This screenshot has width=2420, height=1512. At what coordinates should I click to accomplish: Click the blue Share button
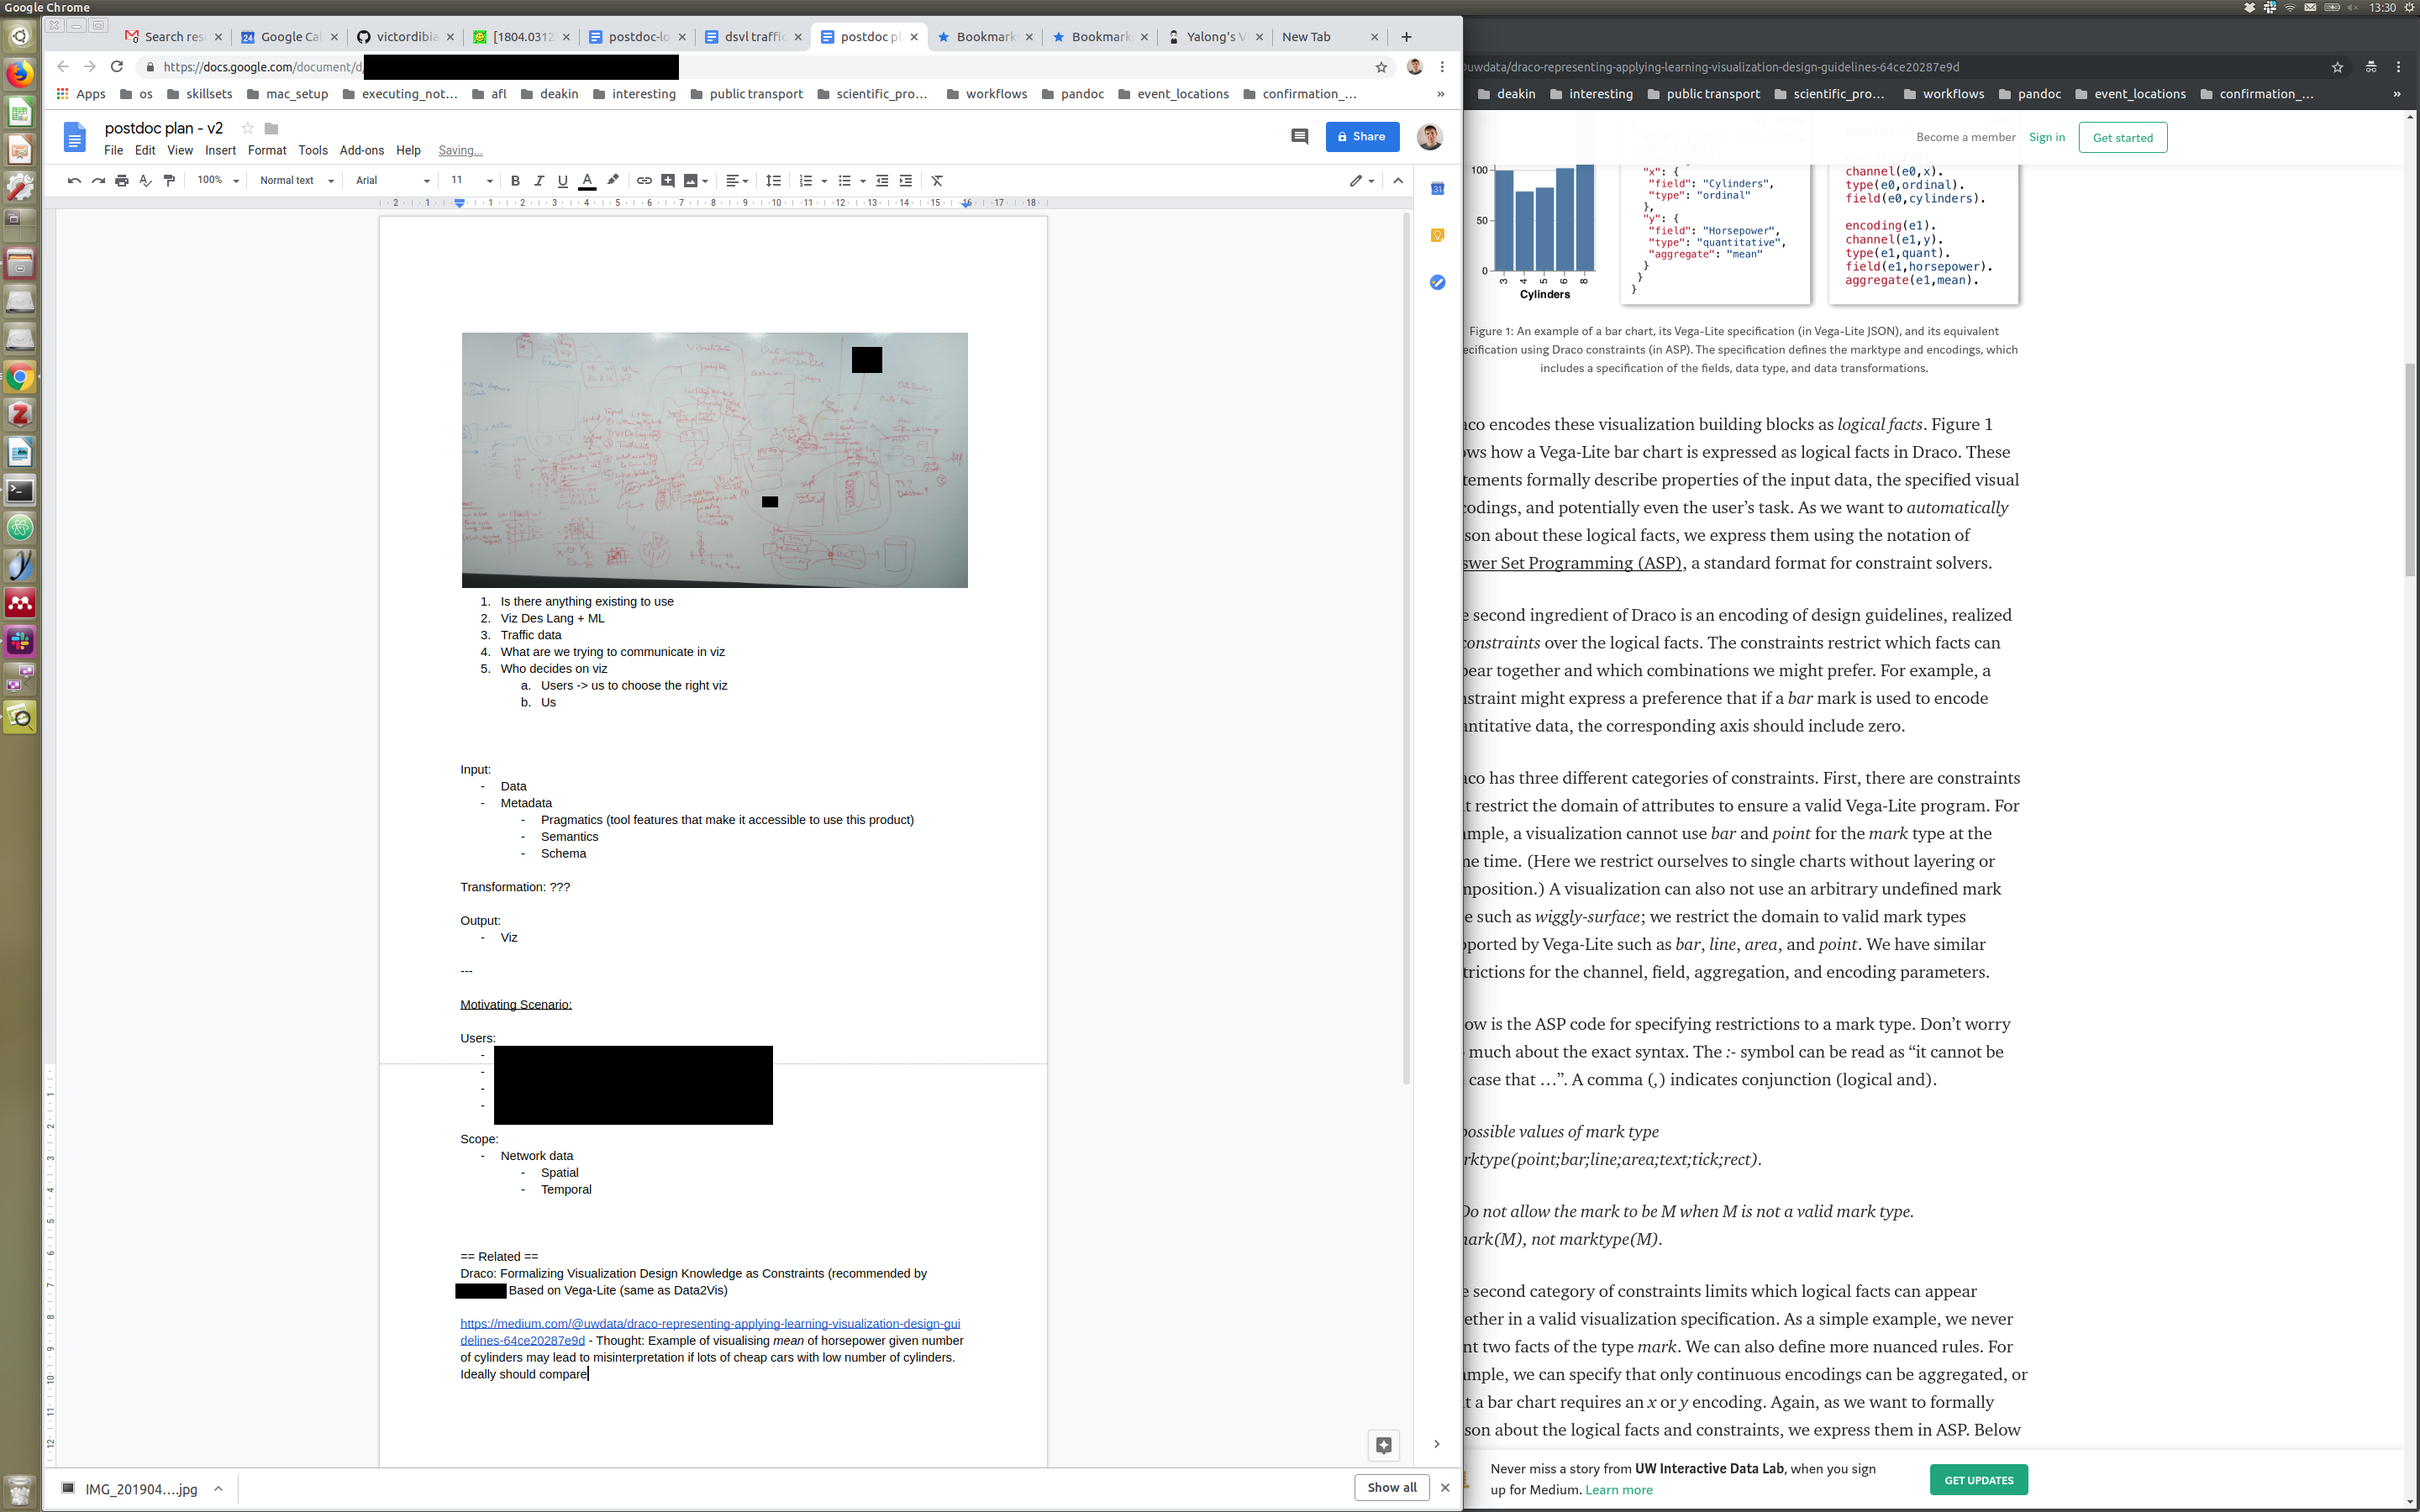click(x=1361, y=137)
